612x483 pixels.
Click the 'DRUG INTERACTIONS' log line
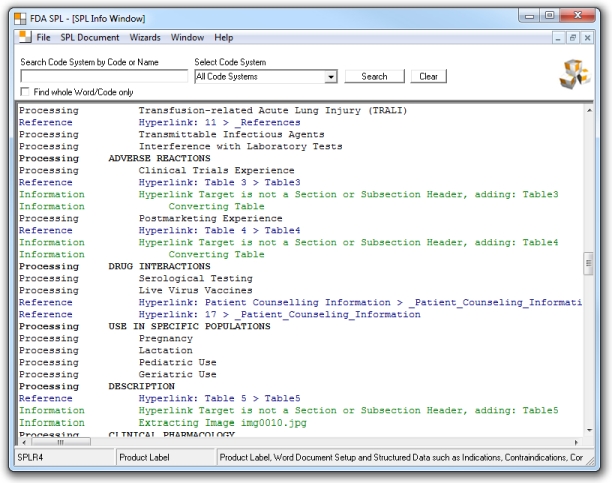coord(159,266)
